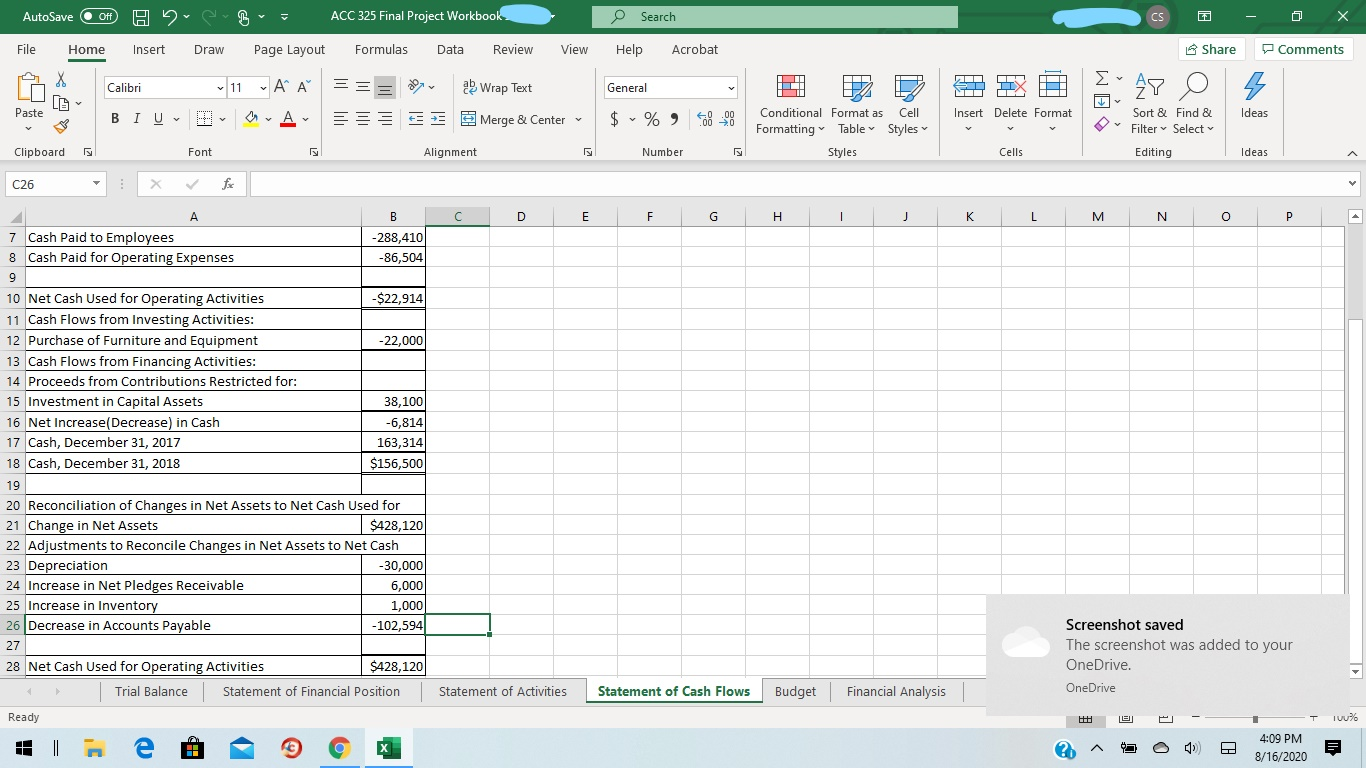Screen dimensions: 1366x768
Task: Click inside the formula bar
Action: 700,183
